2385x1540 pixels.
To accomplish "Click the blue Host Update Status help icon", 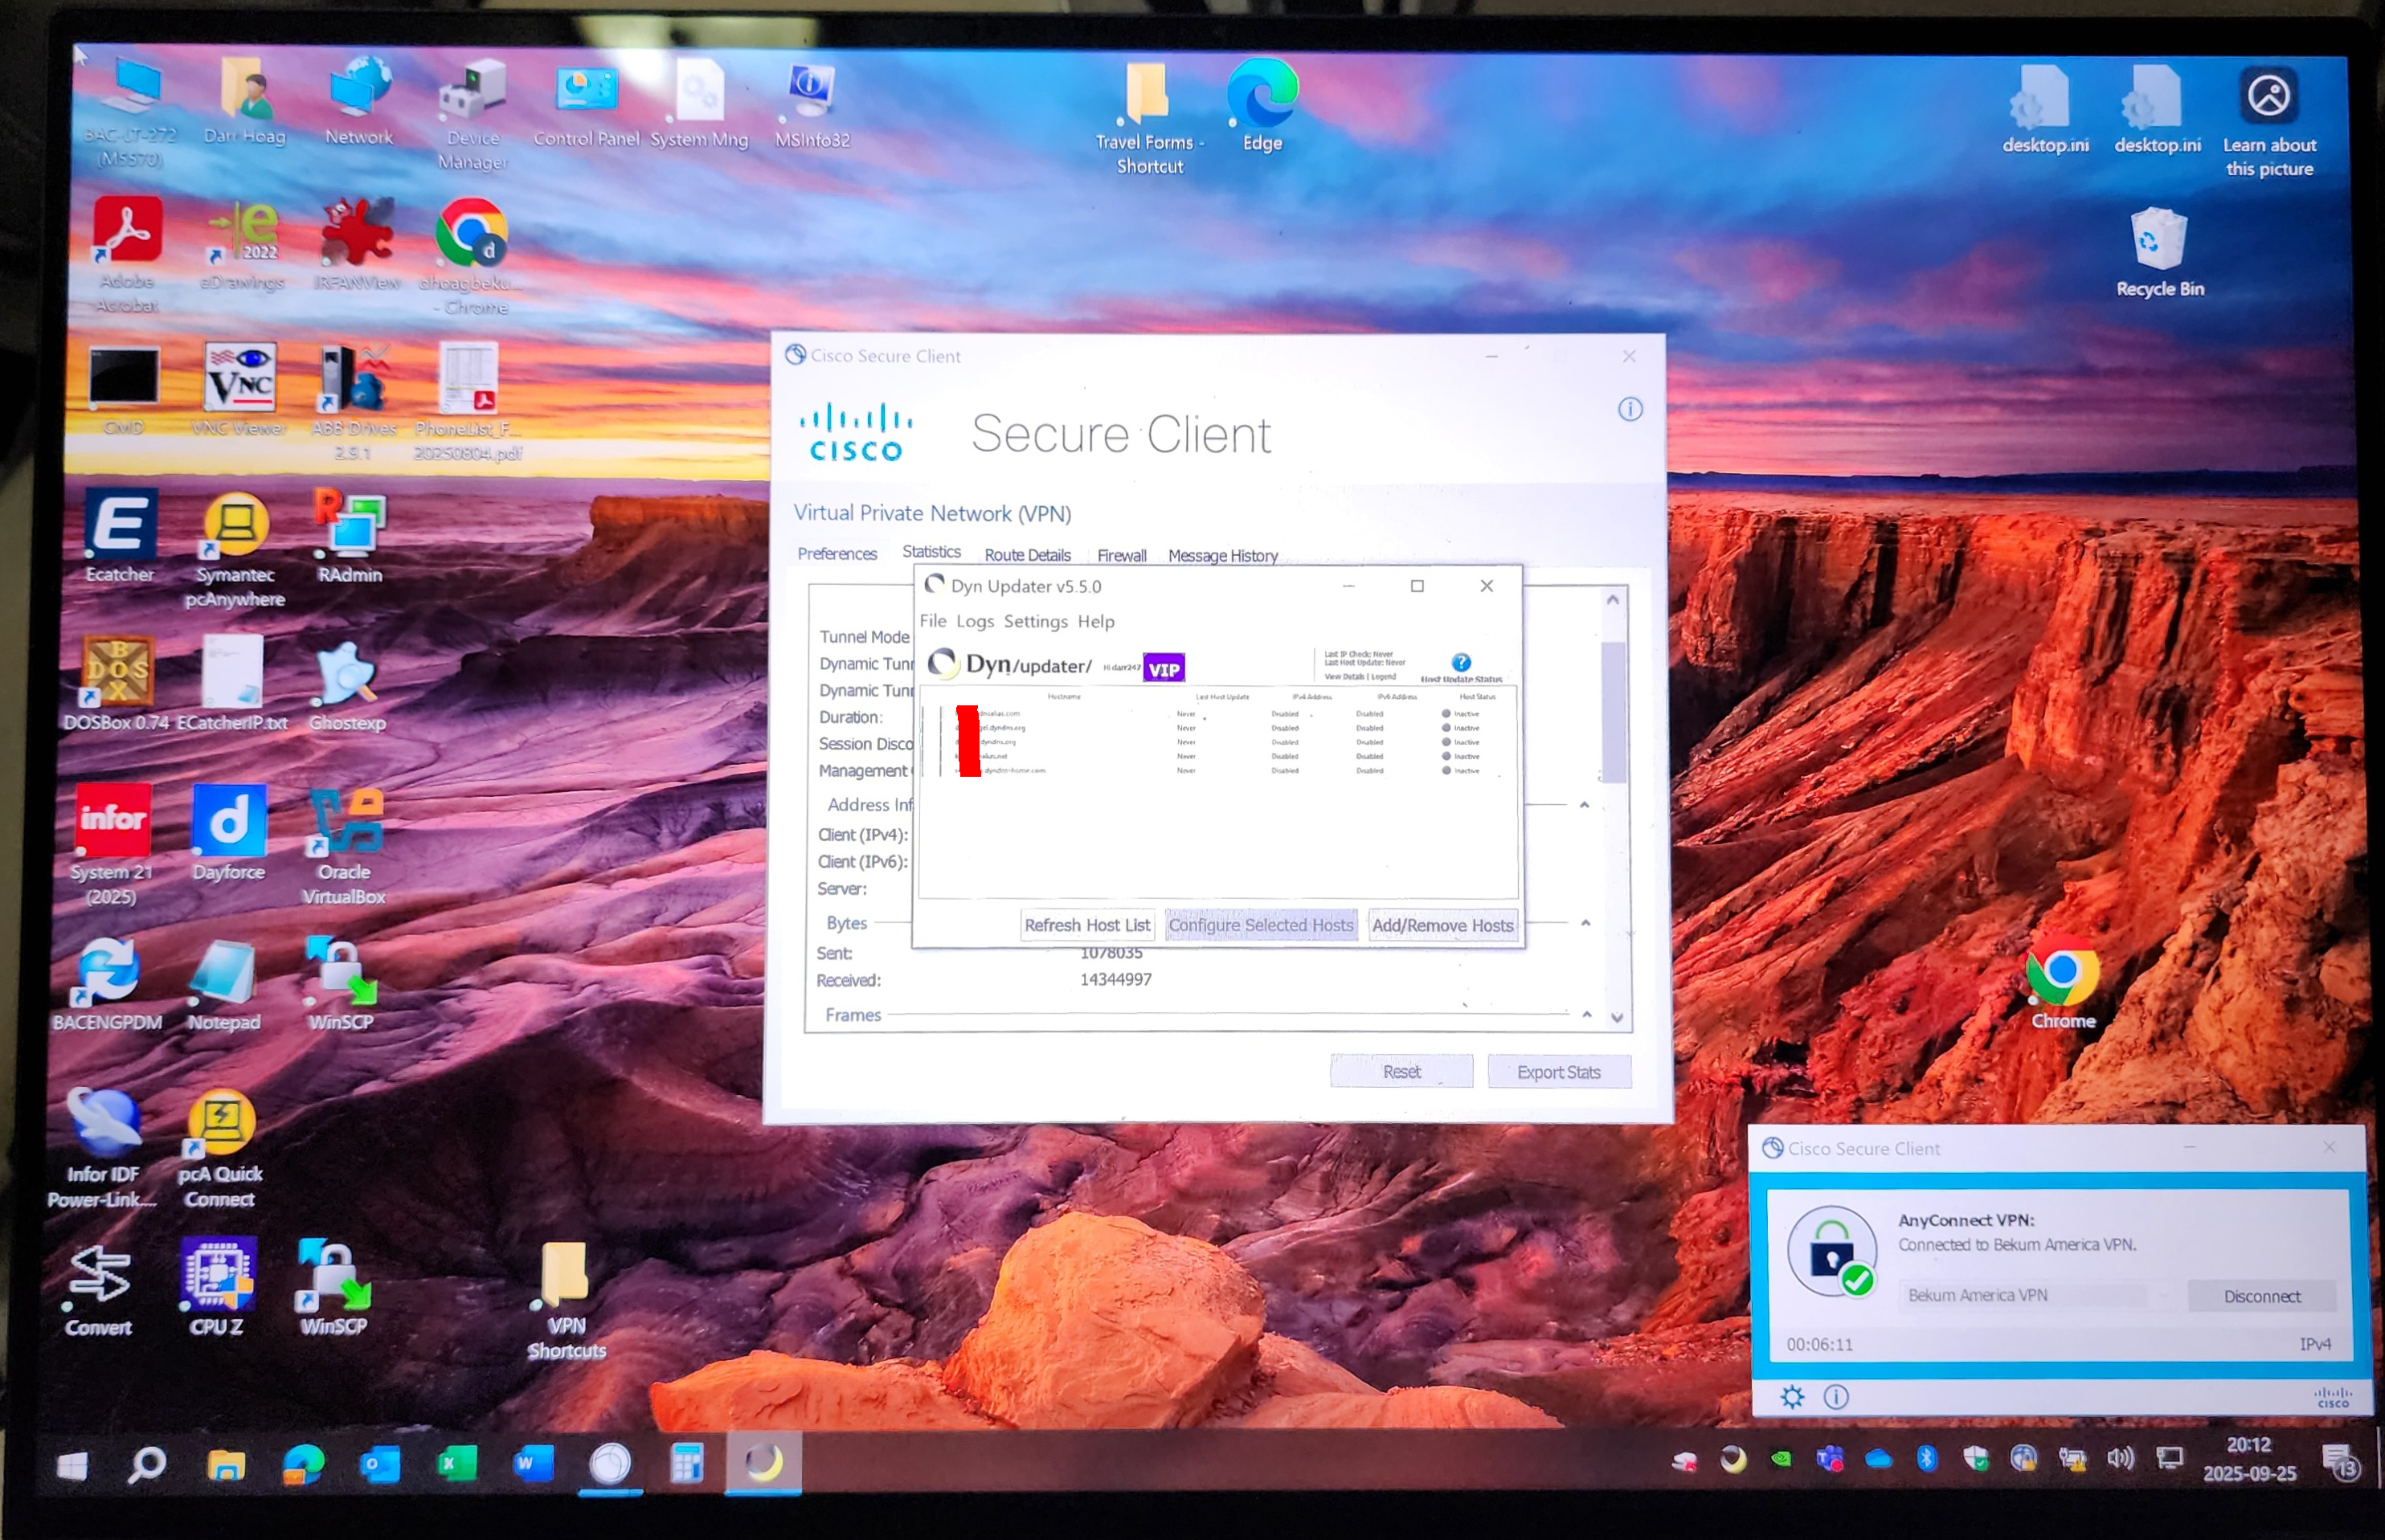I will (1461, 662).
